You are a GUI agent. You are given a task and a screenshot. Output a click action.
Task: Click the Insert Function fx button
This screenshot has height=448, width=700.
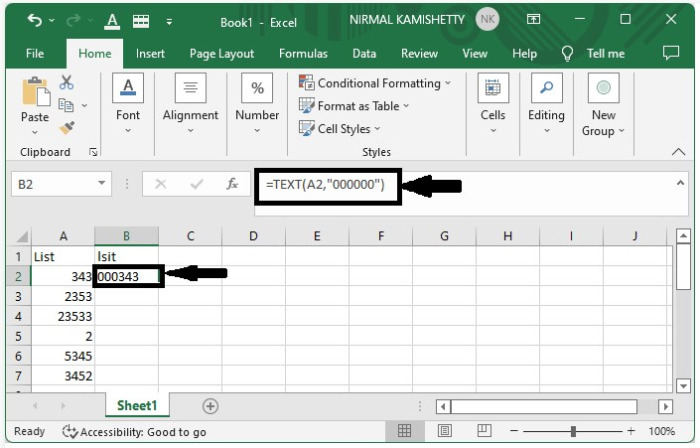232,183
